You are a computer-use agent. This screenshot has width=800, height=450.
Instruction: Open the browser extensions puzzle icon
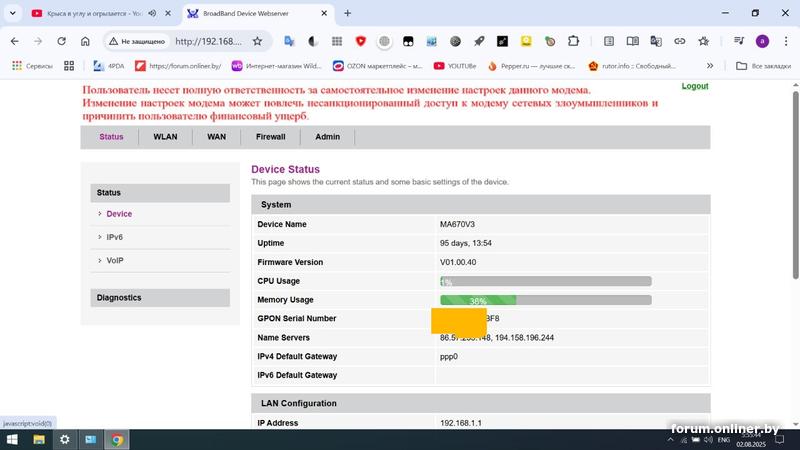(x=573, y=41)
